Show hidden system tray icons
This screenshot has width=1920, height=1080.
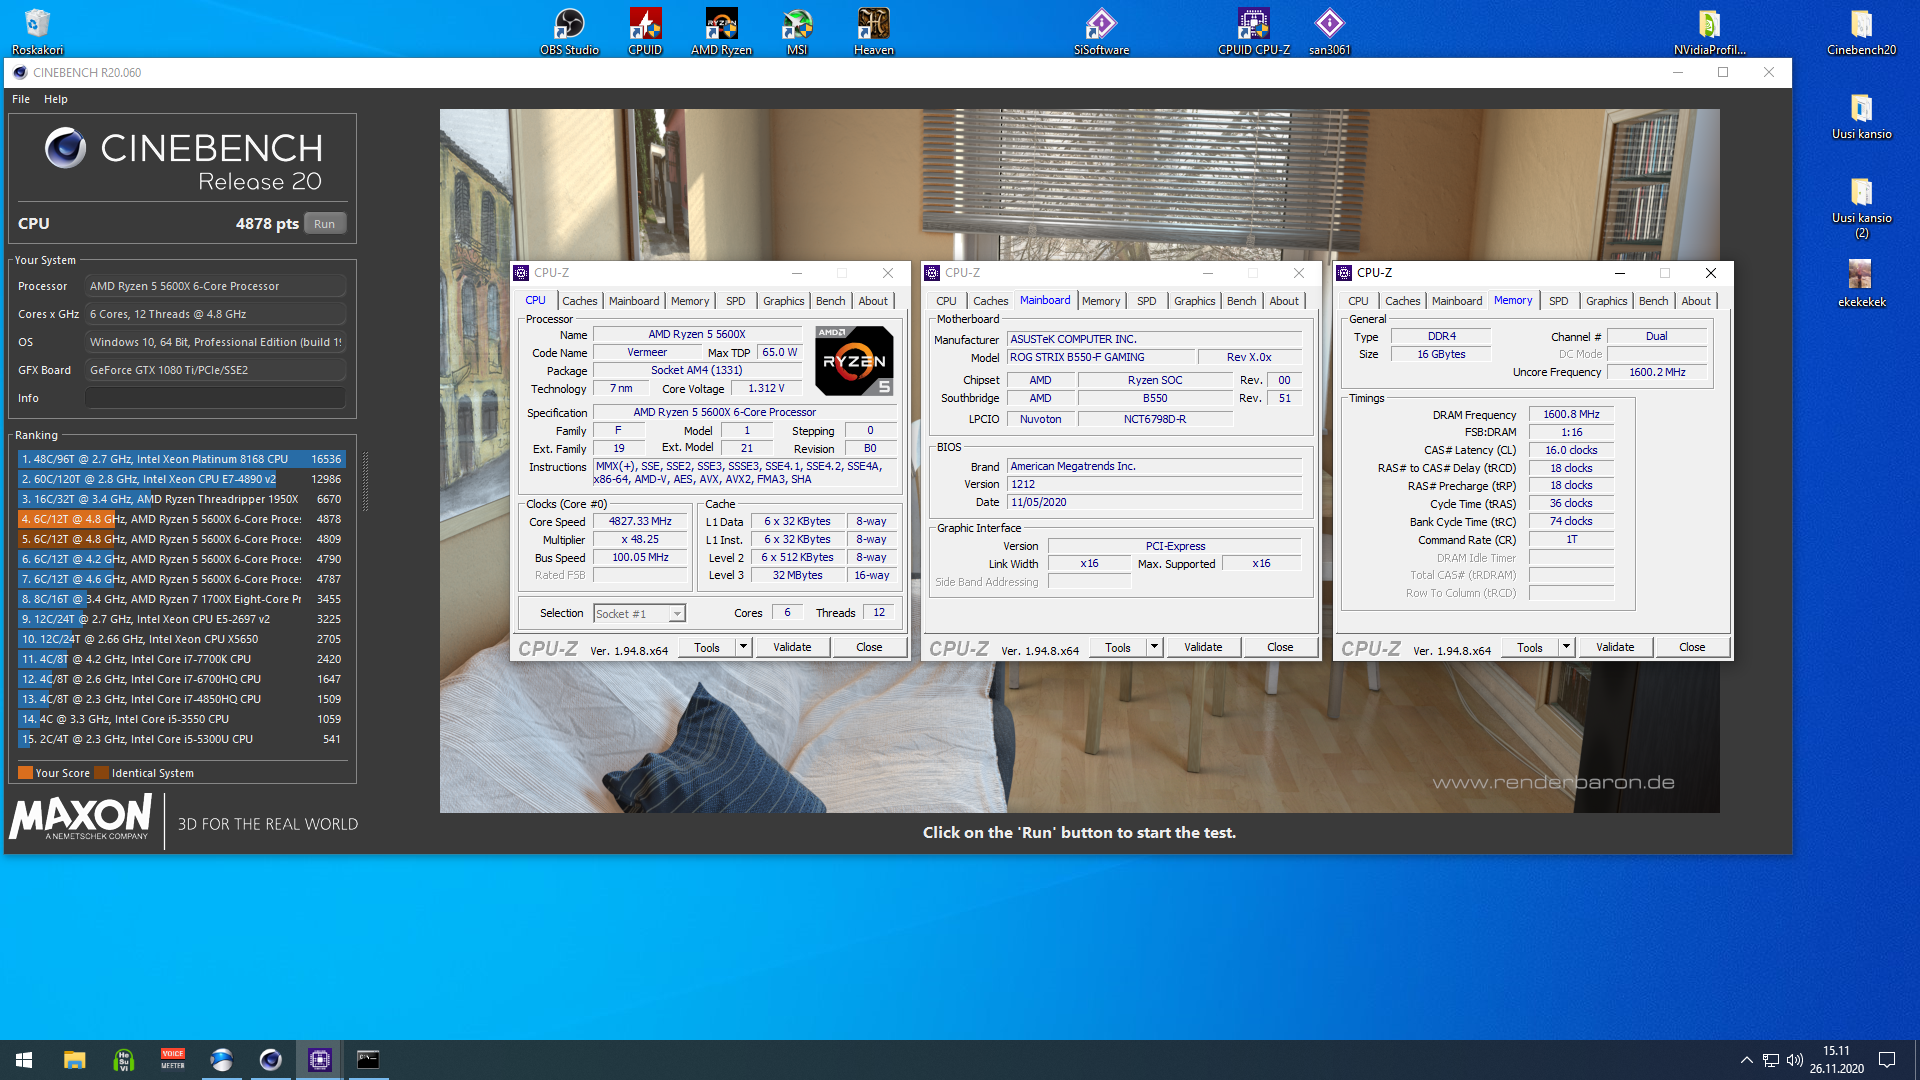point(1746,1060)
